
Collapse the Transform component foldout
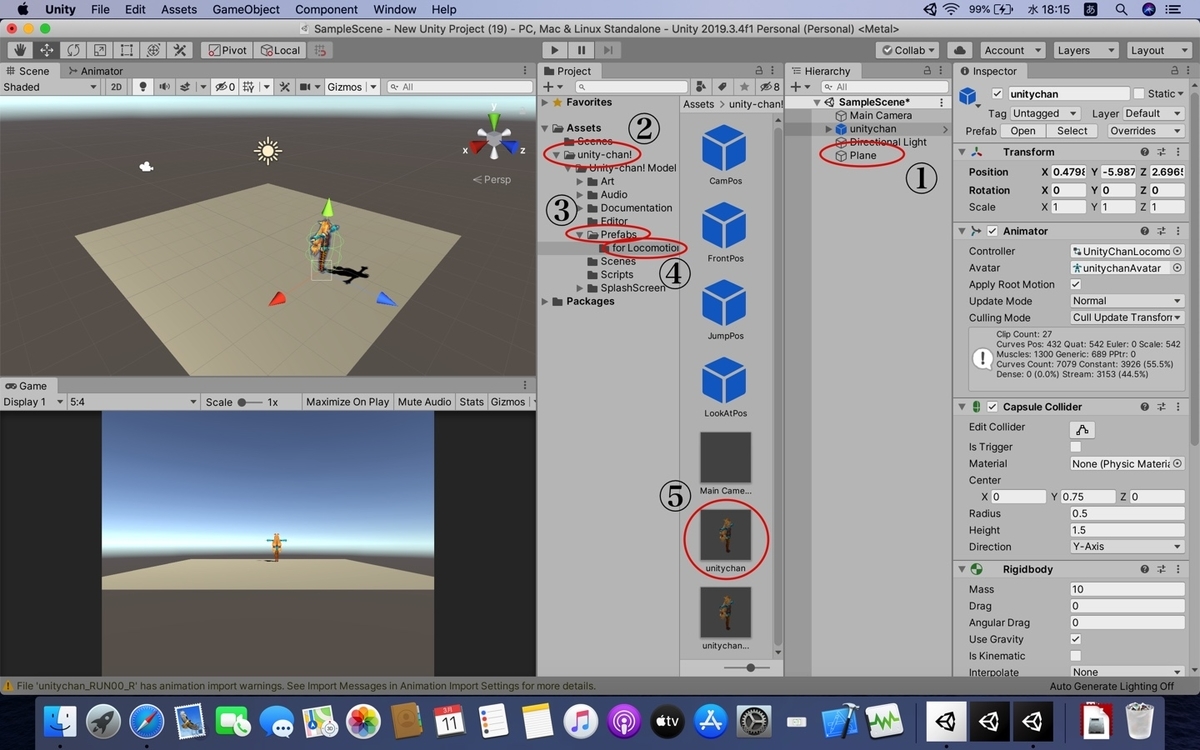pos(962,152)
